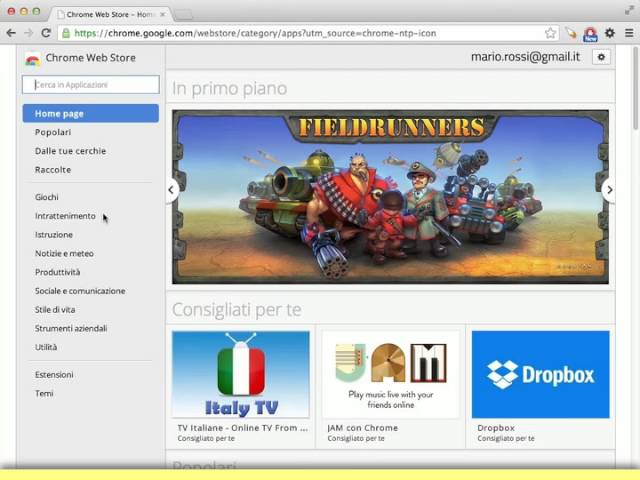Browse the Utilità category
The image size is (640, 480).
(x=46, y=347)
